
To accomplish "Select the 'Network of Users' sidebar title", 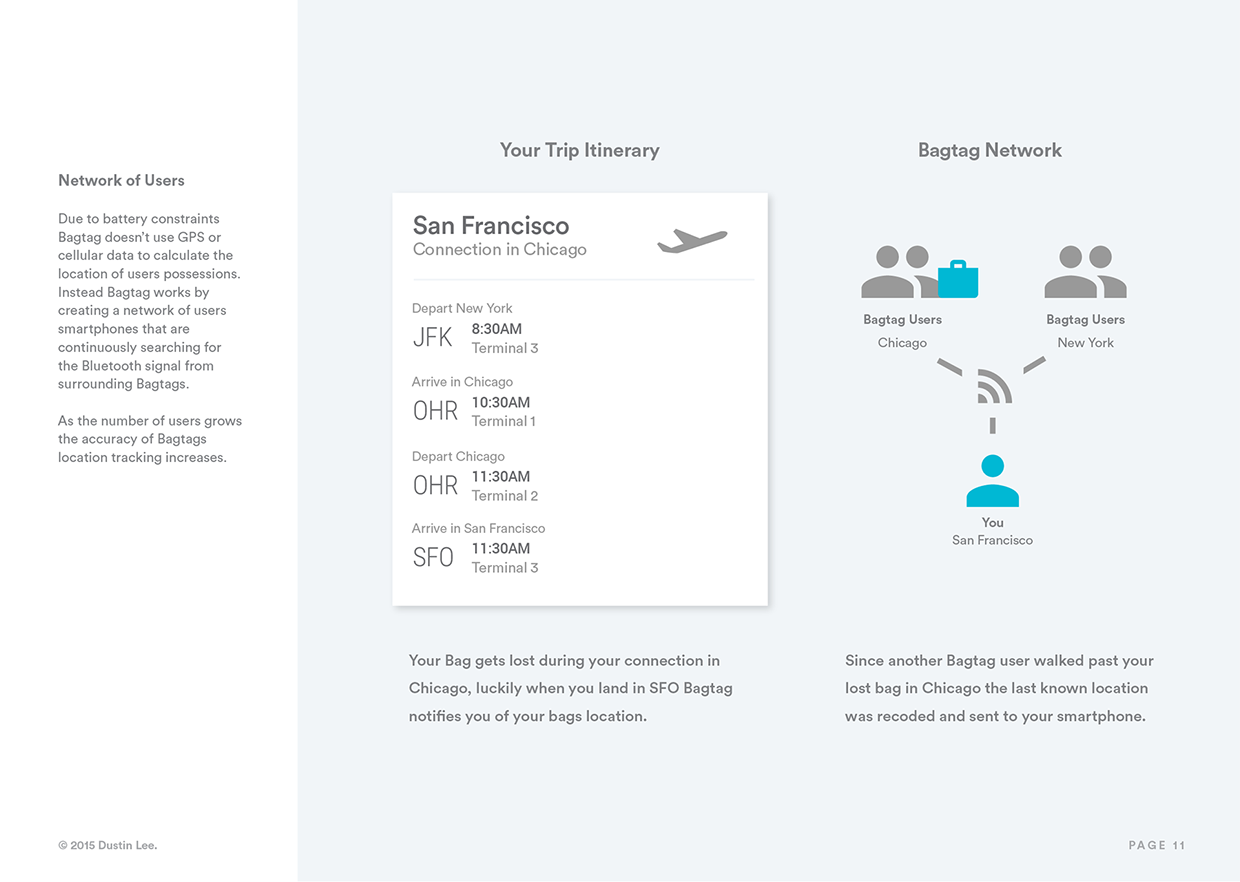I will click(121, 181).
